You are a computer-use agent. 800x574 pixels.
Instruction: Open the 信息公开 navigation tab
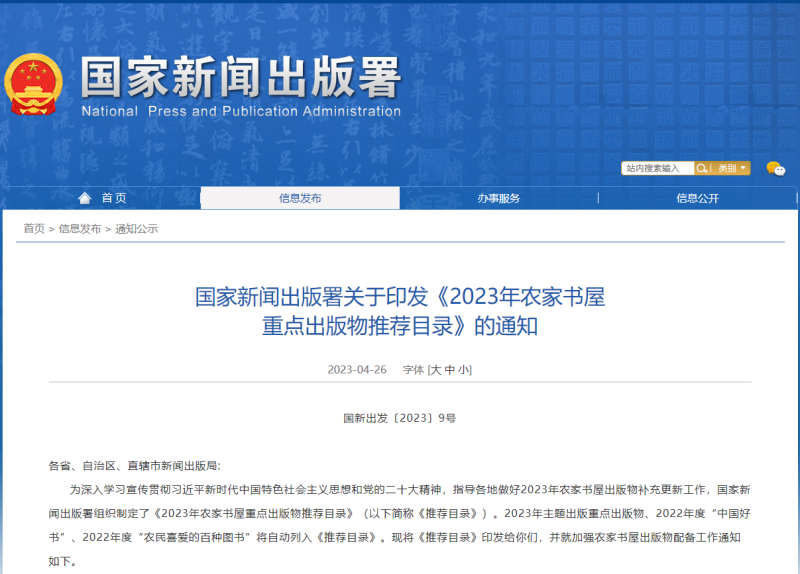coord(697,198)
